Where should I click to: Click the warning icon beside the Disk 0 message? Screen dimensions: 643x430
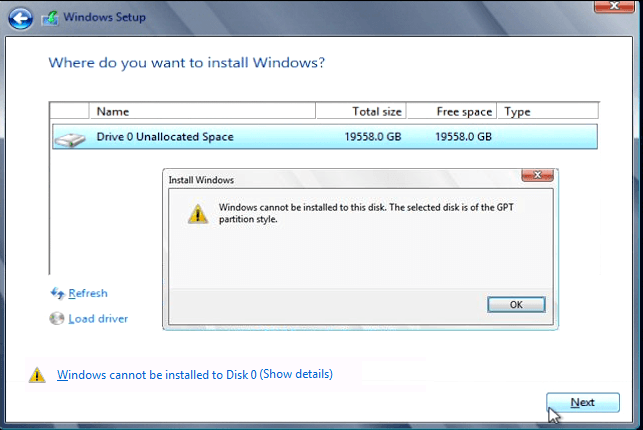pyautogui.click(x=37, y=375)
